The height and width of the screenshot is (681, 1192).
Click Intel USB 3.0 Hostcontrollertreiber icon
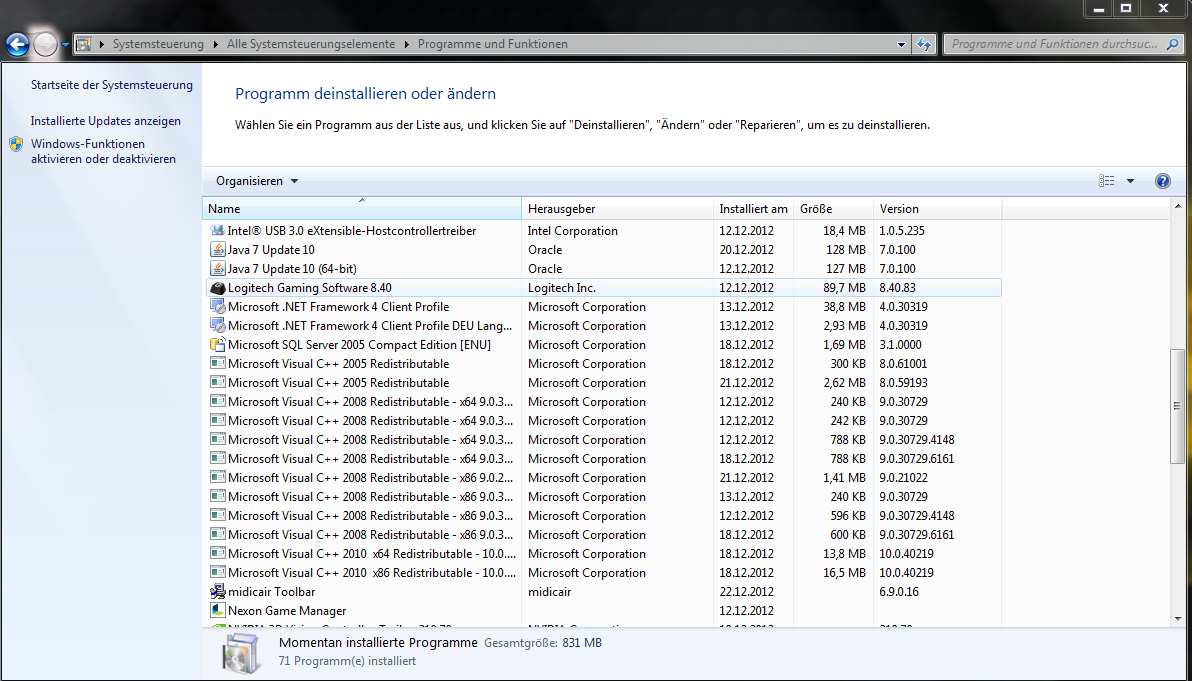tap(217, 230)
